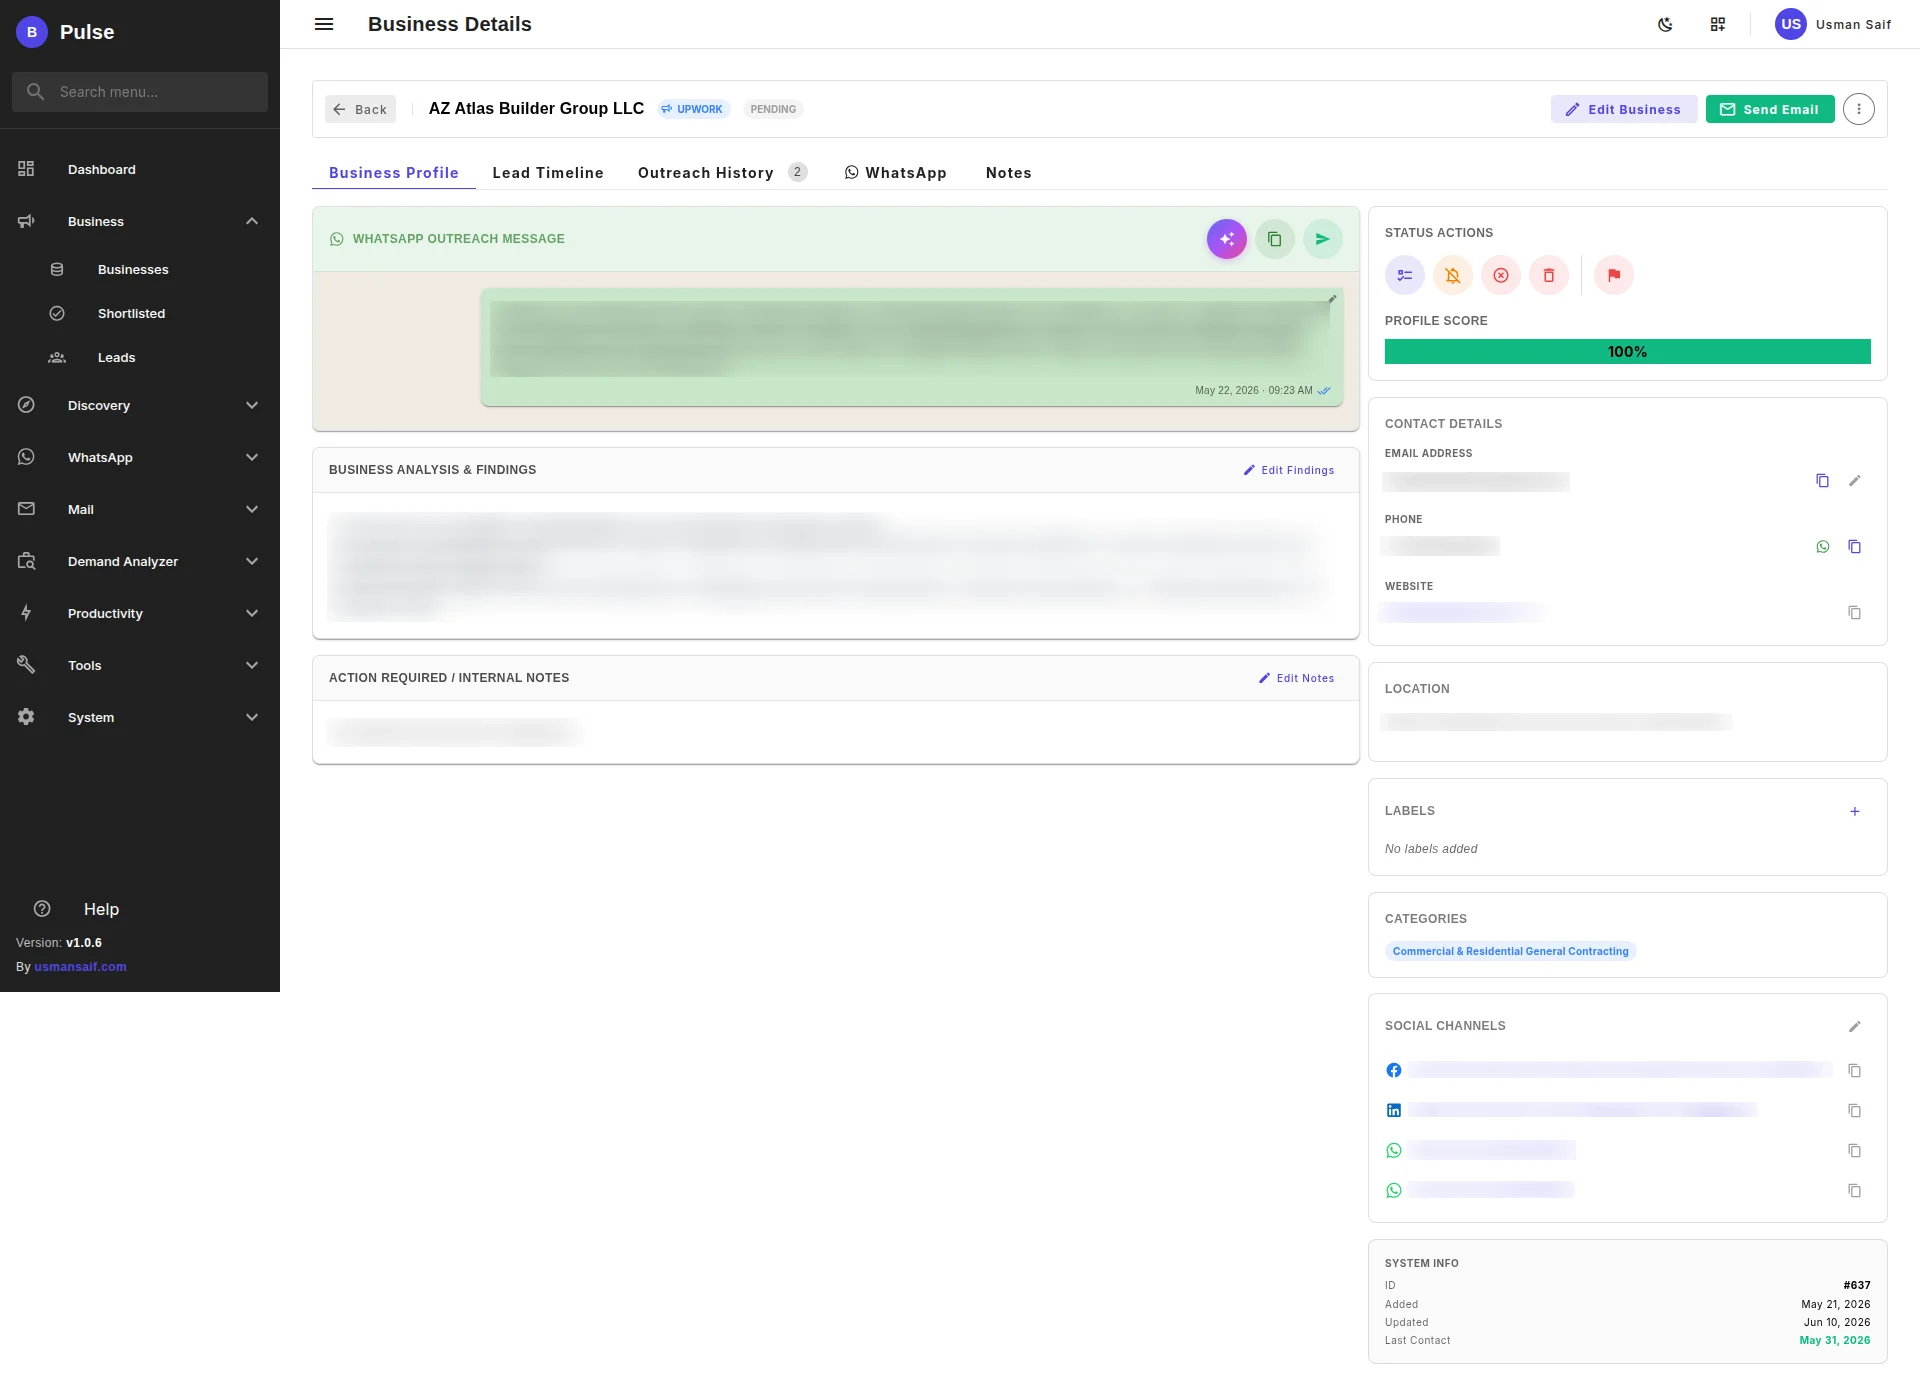Screen dimensions: 1920x1396
Task: Copy the first WhatsApp social link
Action: tap(1855, 1151)
